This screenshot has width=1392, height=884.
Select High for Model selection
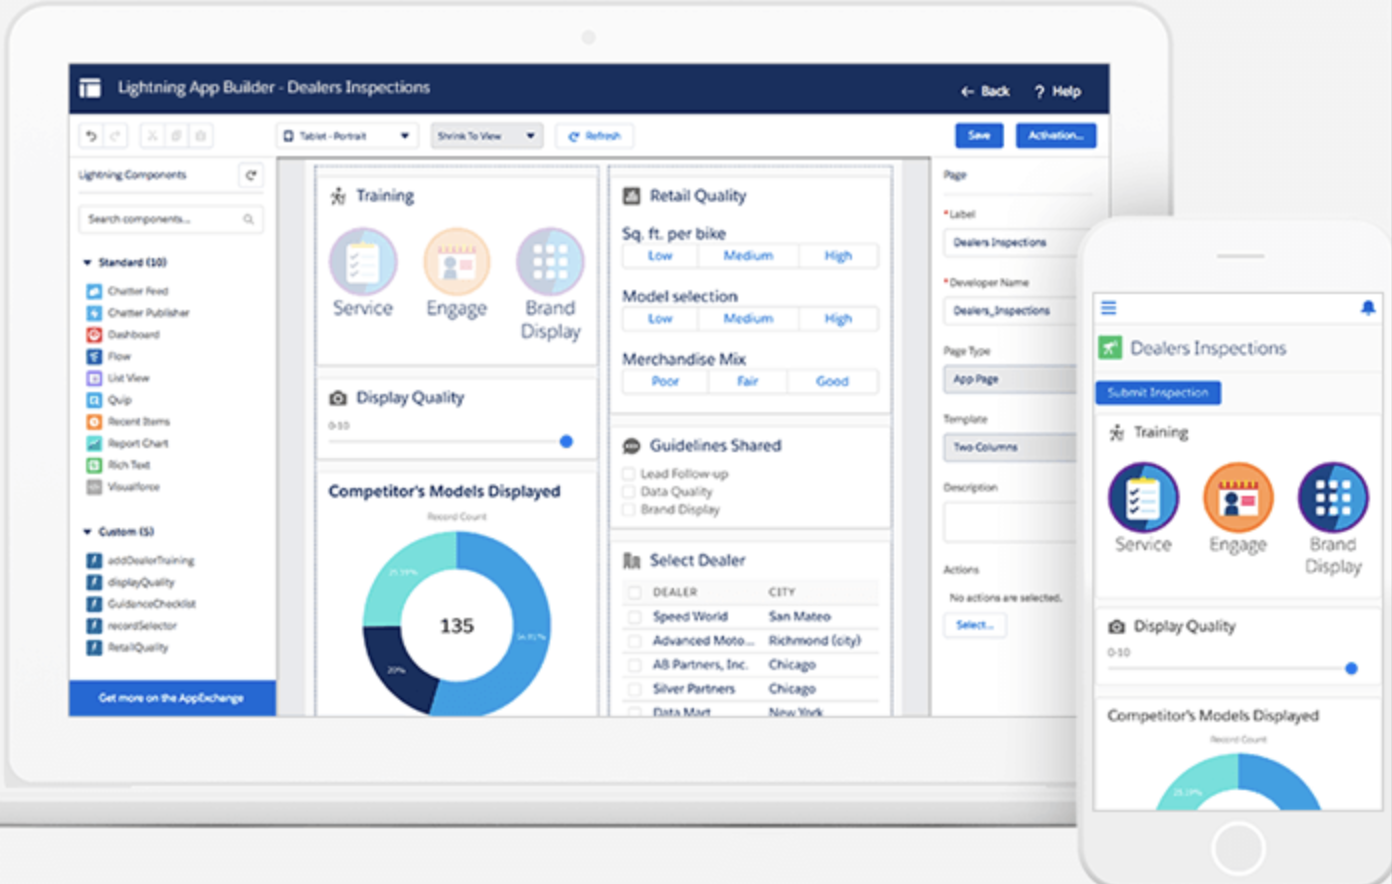coord(838,319)
